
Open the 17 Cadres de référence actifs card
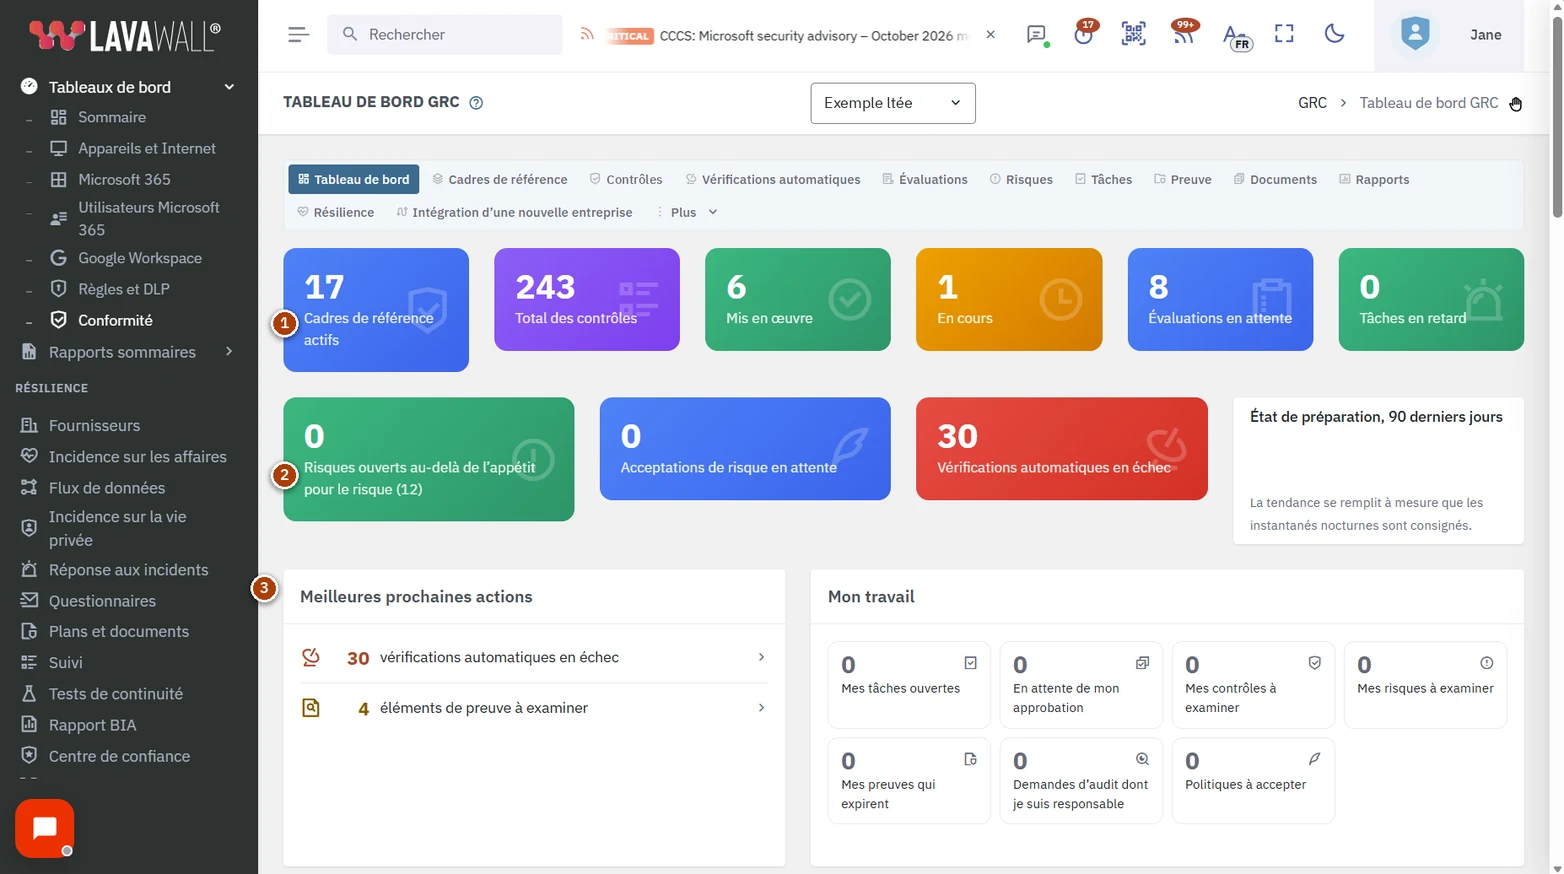click(x=376, y=310)
